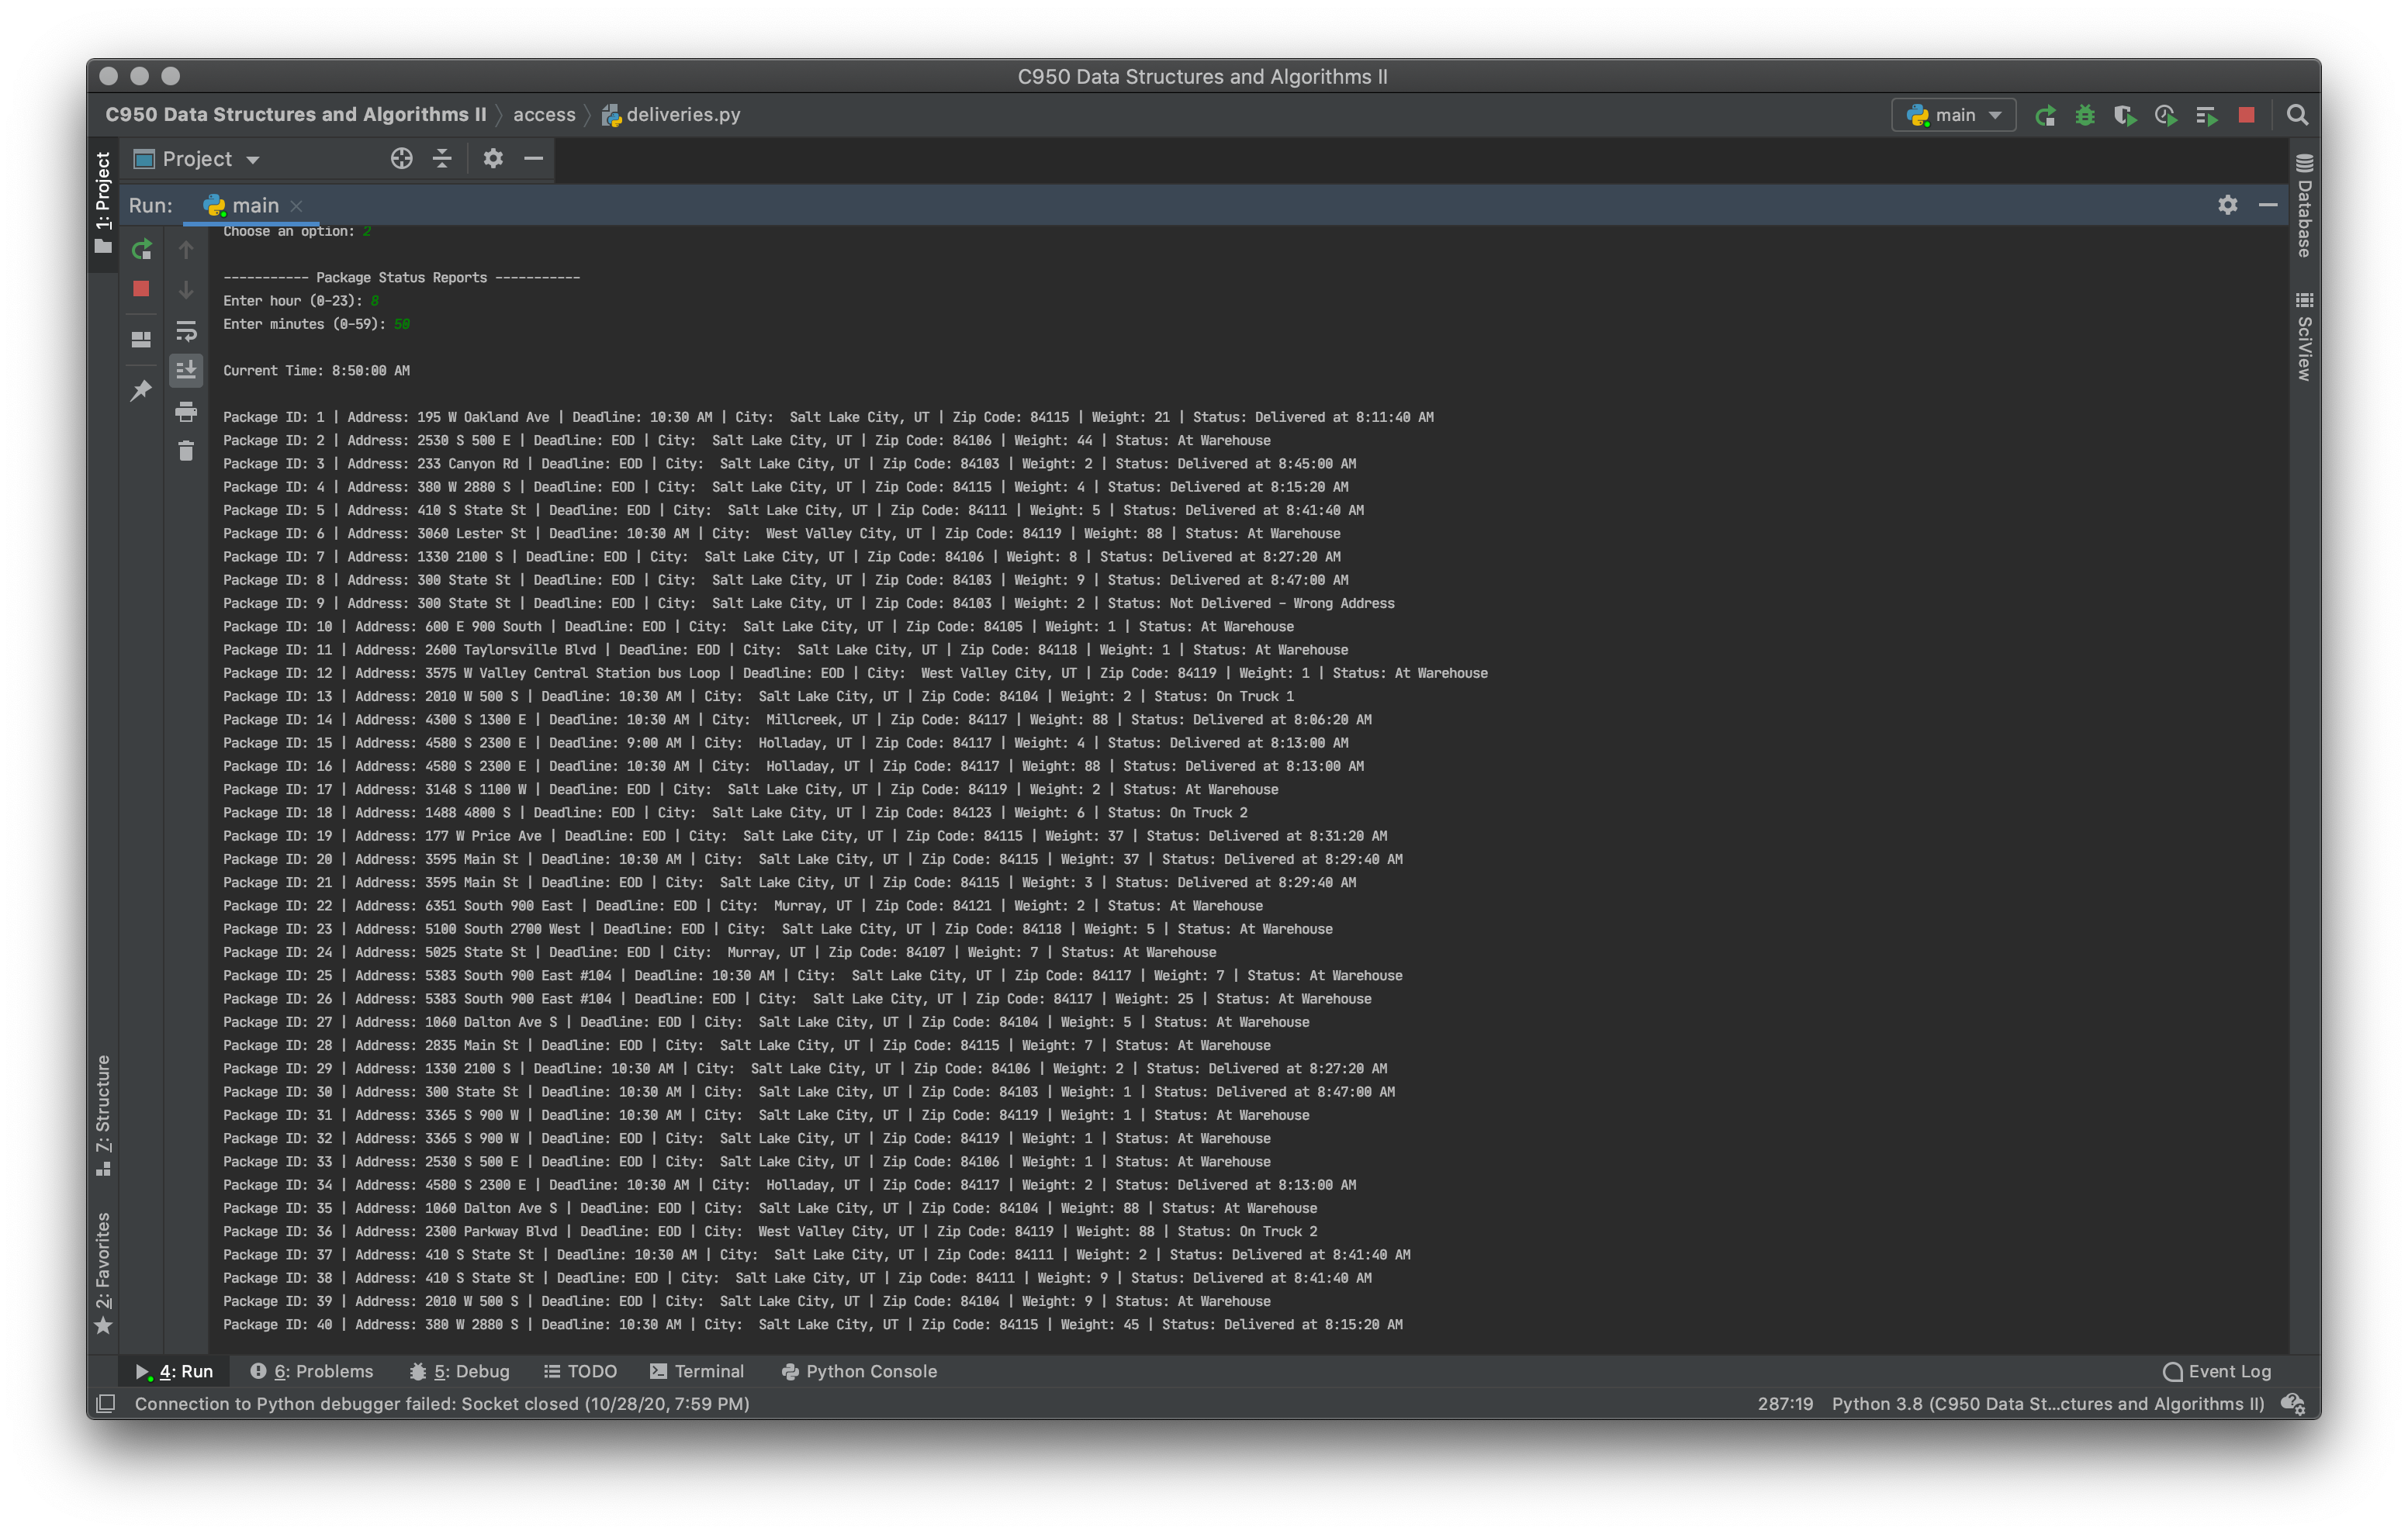Click the Python 3.8 interpreter status entry

click(x=2047, y=1403)
